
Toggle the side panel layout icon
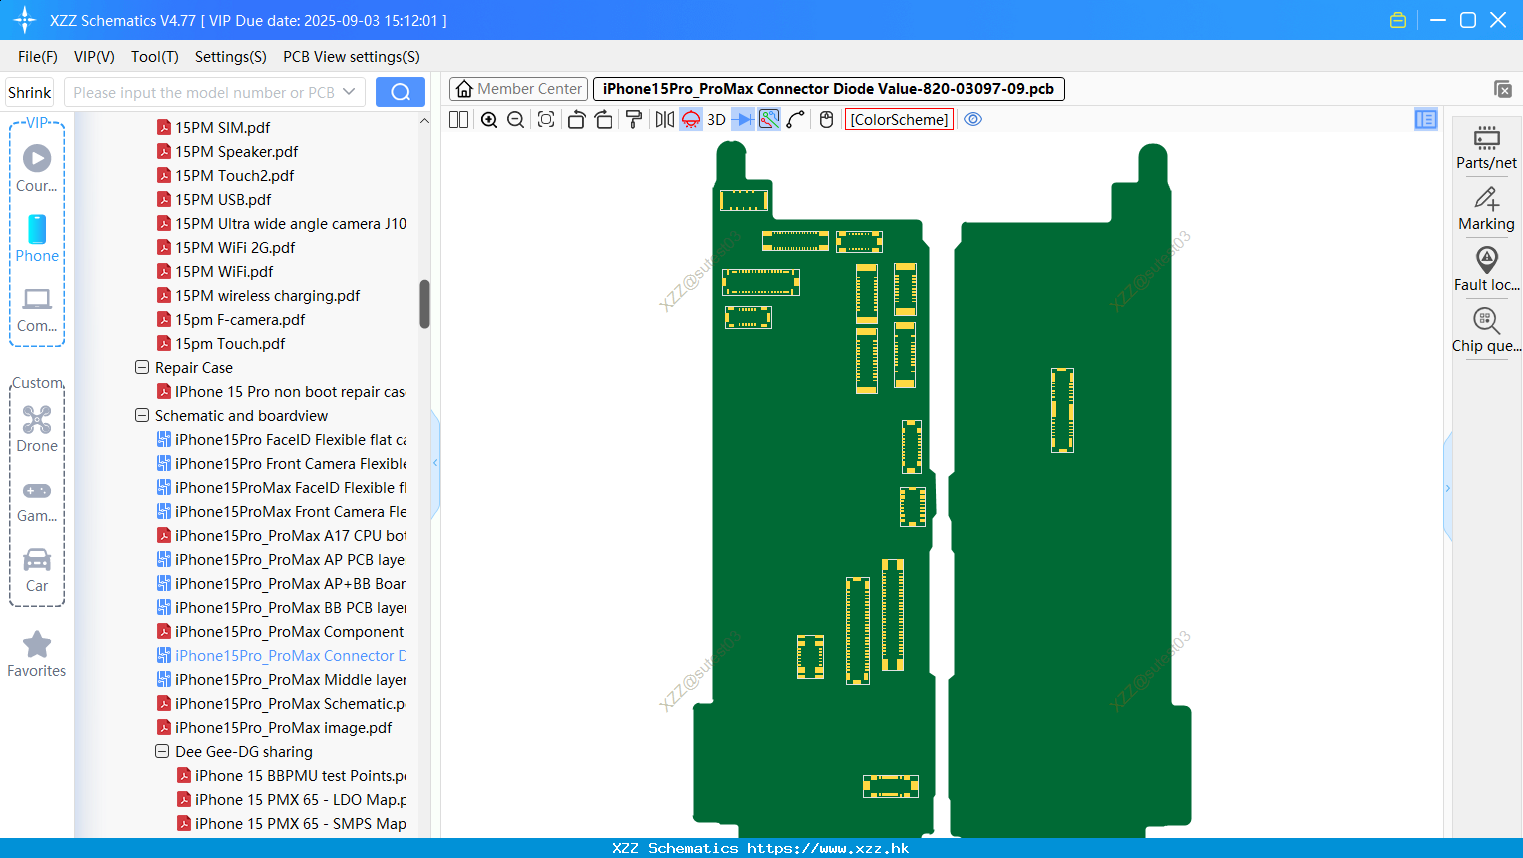[x=1425, y=119]
